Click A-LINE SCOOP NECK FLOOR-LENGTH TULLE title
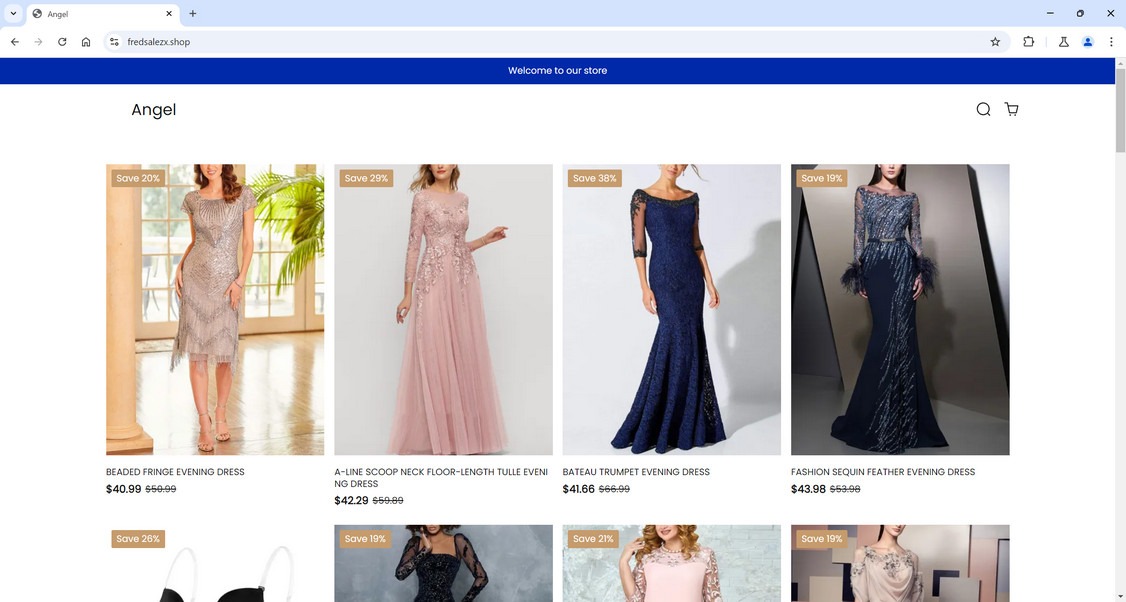 point(441,478)
